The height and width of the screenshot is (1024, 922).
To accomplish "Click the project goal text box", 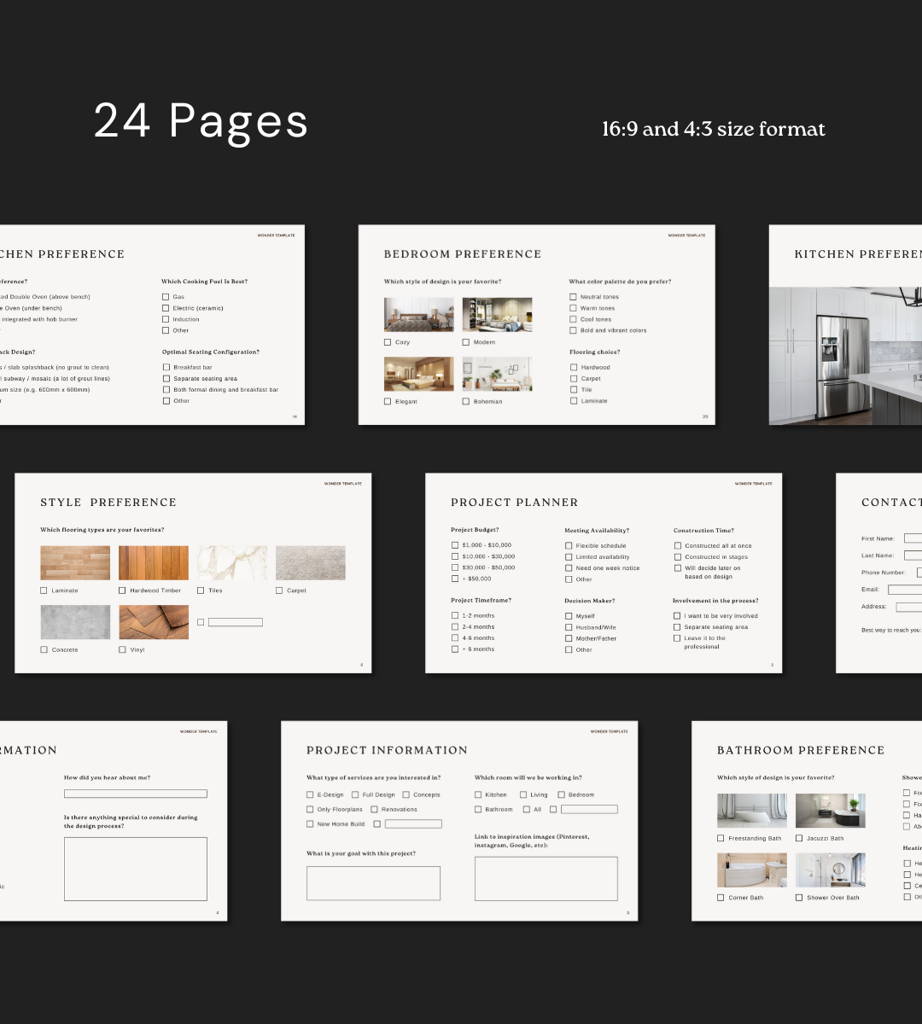I will pyautogui.click(x=374, y=883).
